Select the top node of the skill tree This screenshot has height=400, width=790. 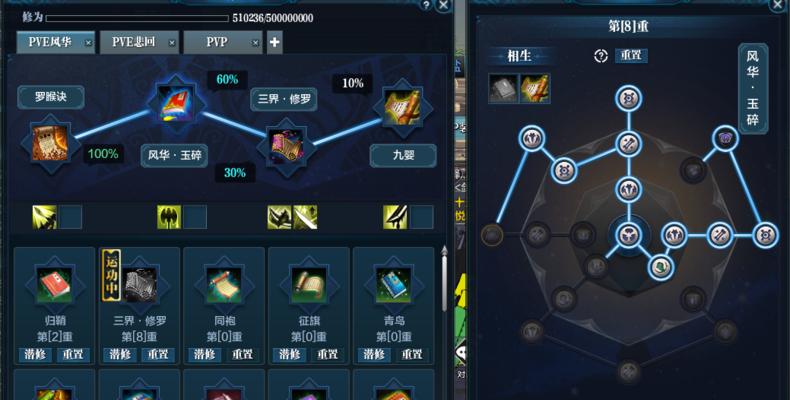click(628, 98)
